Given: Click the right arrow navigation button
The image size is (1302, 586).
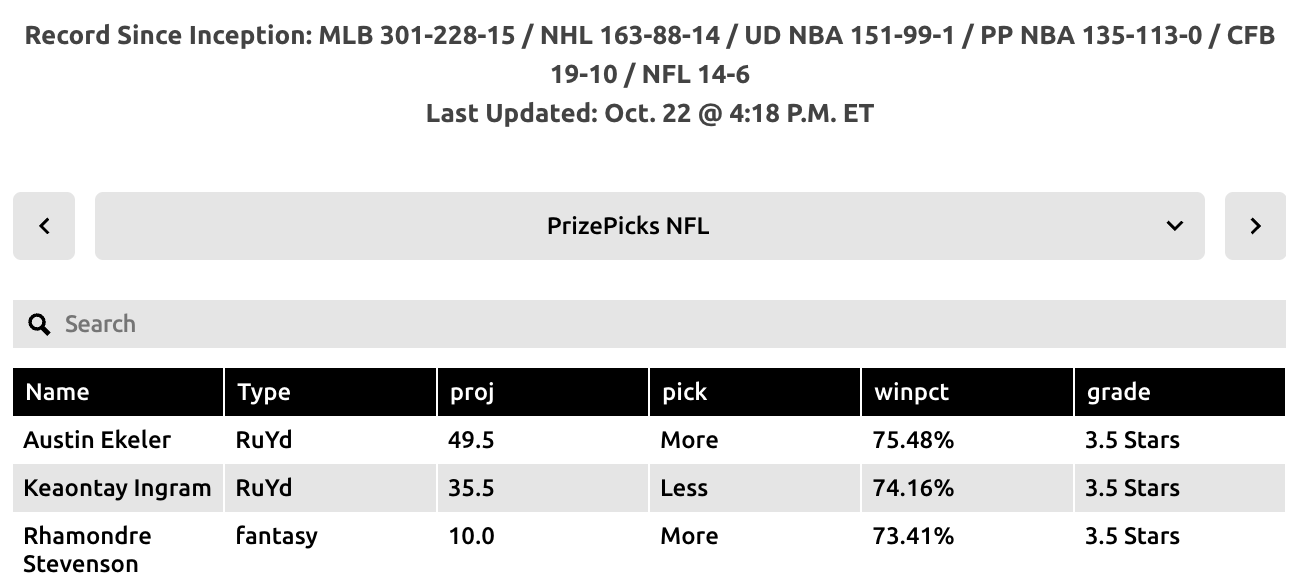Looking at the screenshot, I should coord(1255,226).
